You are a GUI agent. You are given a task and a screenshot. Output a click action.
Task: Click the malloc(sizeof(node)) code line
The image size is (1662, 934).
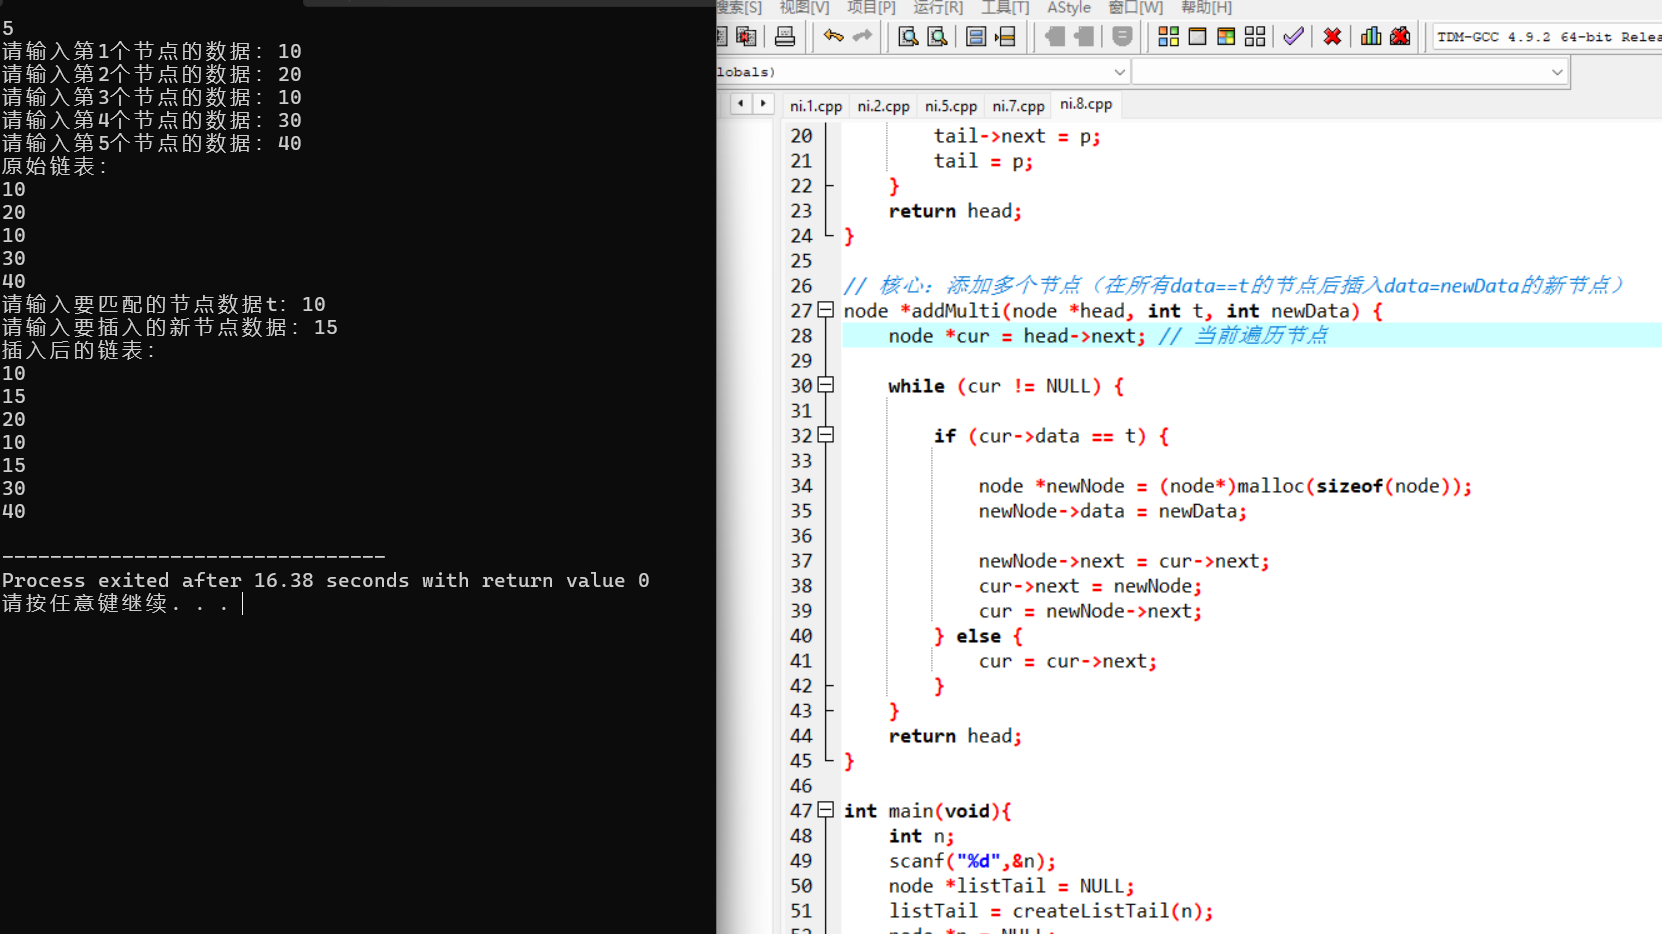coord(1225,486)
